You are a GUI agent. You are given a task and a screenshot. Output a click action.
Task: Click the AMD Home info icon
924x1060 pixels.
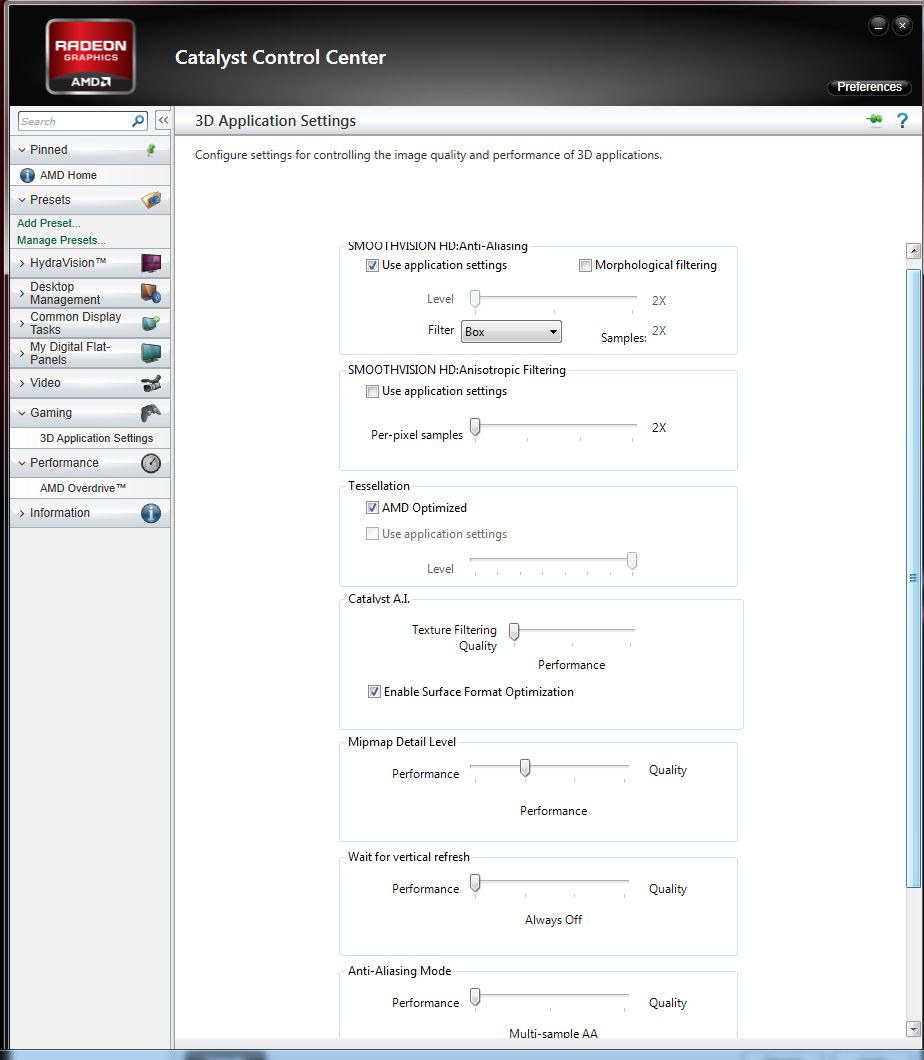tap(27, 175)
